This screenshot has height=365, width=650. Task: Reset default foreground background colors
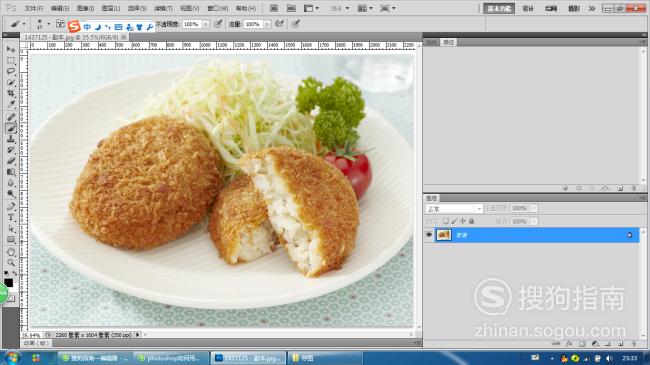(x=6, y=274)
